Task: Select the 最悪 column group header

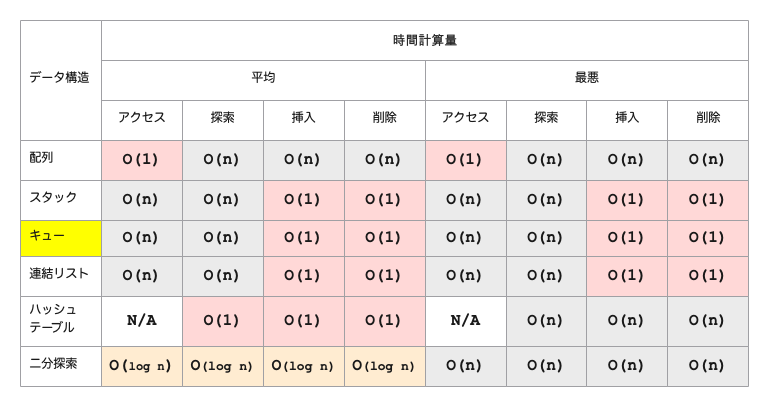Action: tap(586, 79)
